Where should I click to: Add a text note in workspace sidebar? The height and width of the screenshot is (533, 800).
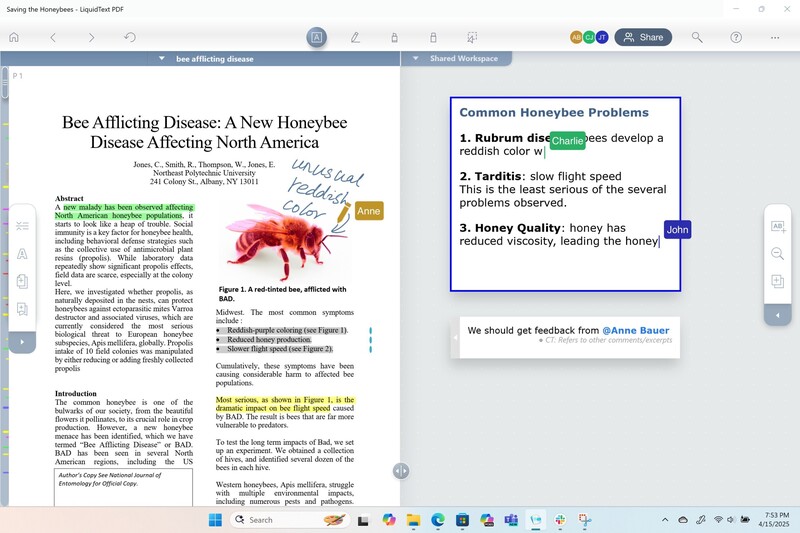pos(777,227)
